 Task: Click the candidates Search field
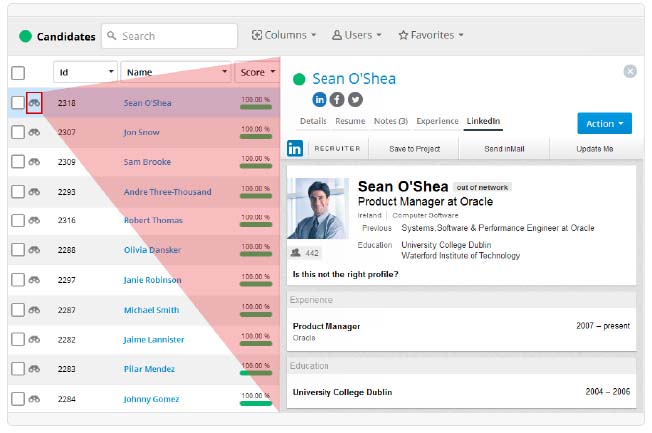point(170,36)
